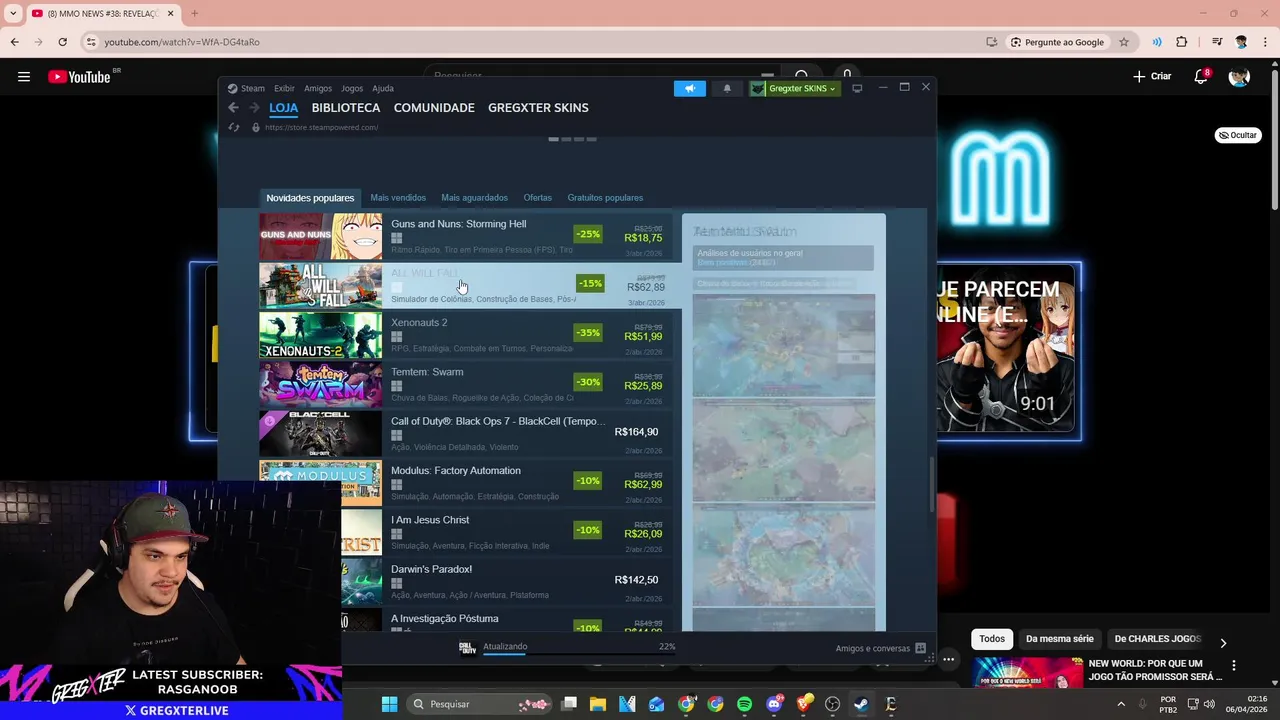
Task: Open the Darwin's Paradox! listing
Action: 466,581
